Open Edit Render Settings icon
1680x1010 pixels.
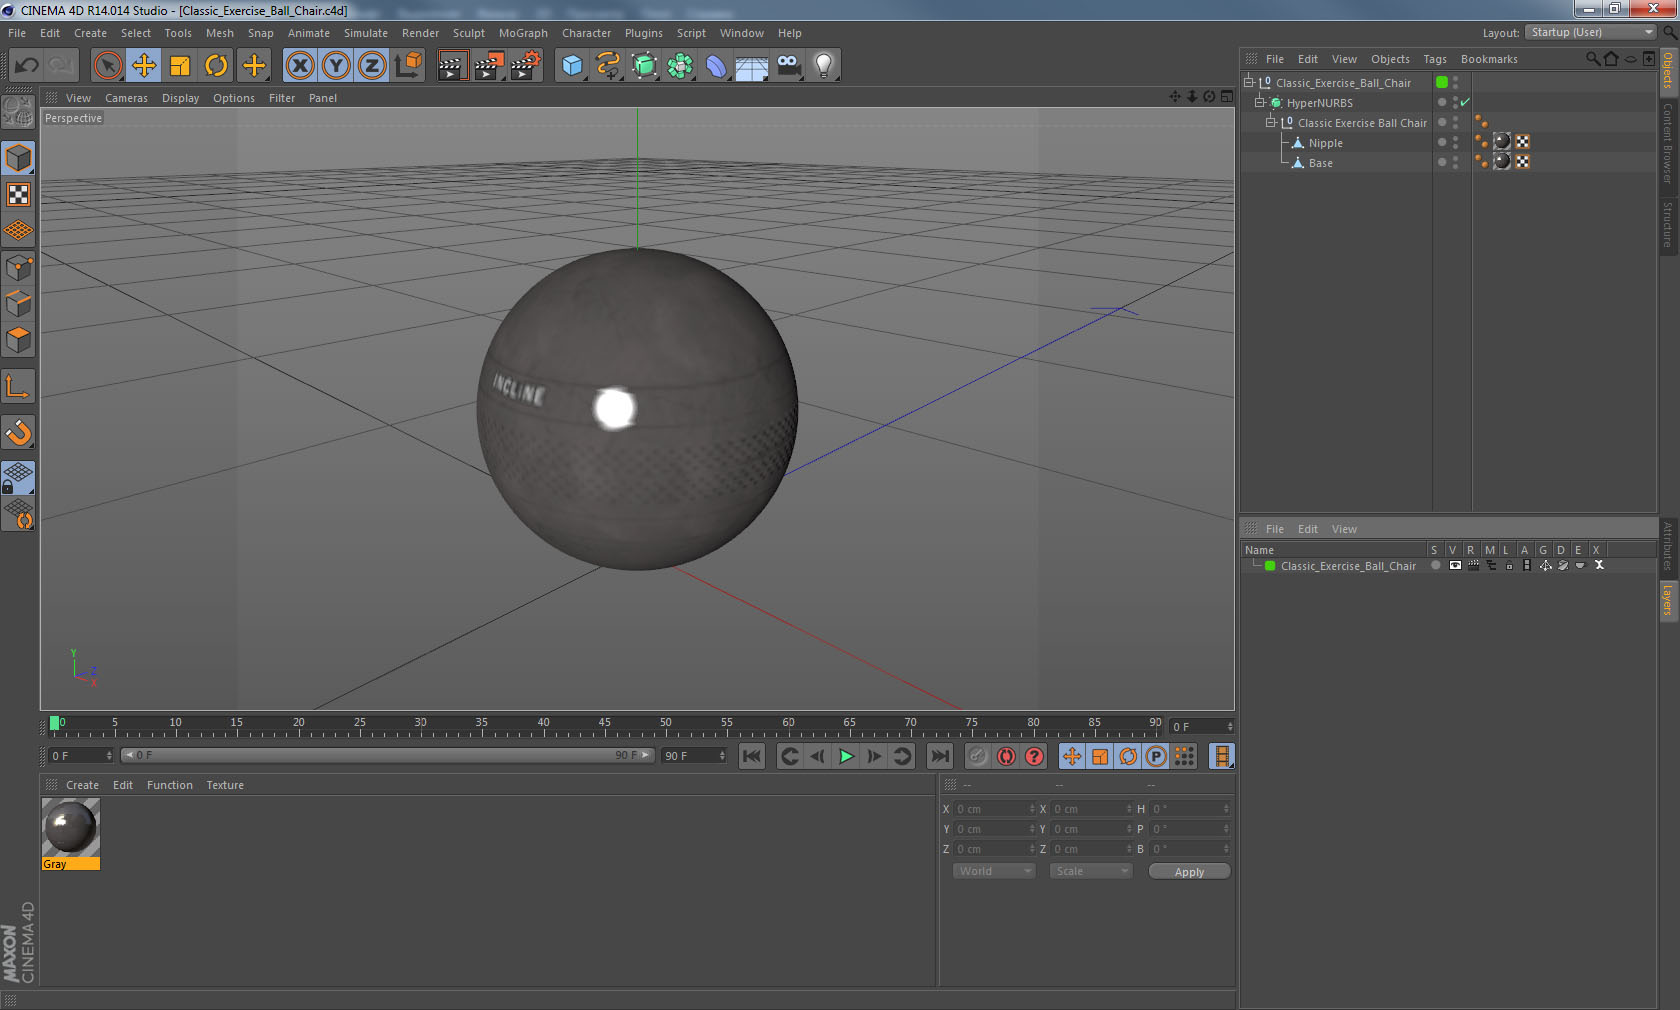coord(525,66)
